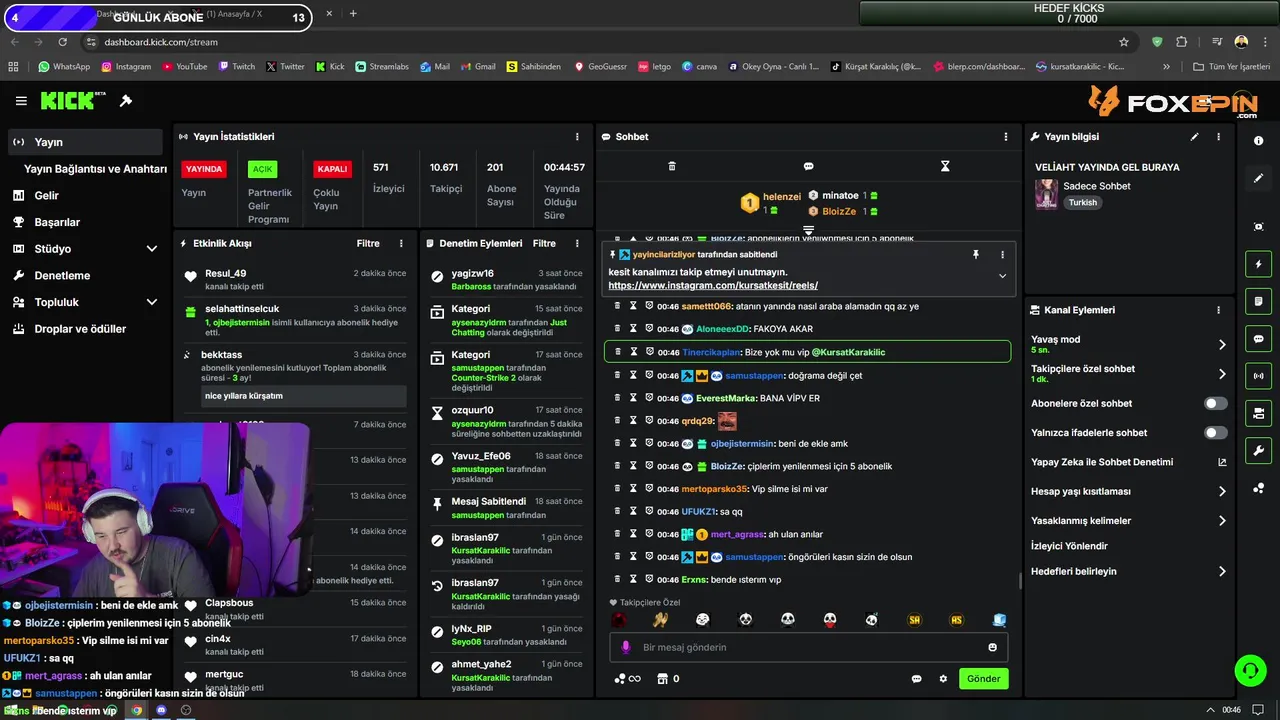1280x720 pixels.
Task: Unpin the pinned message via pin icon
Action: (976, 255)
